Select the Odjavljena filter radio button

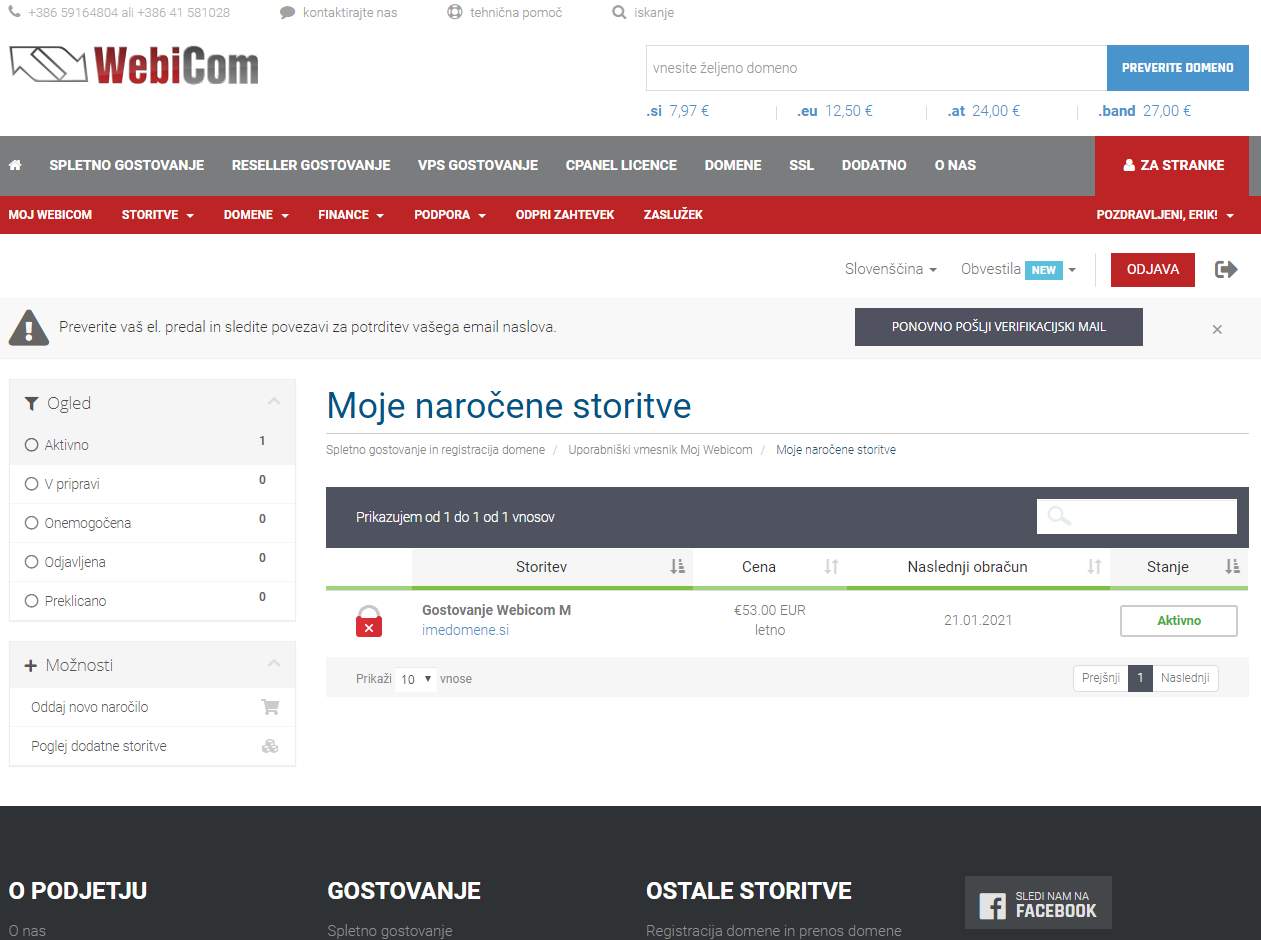tap(31, 562)
